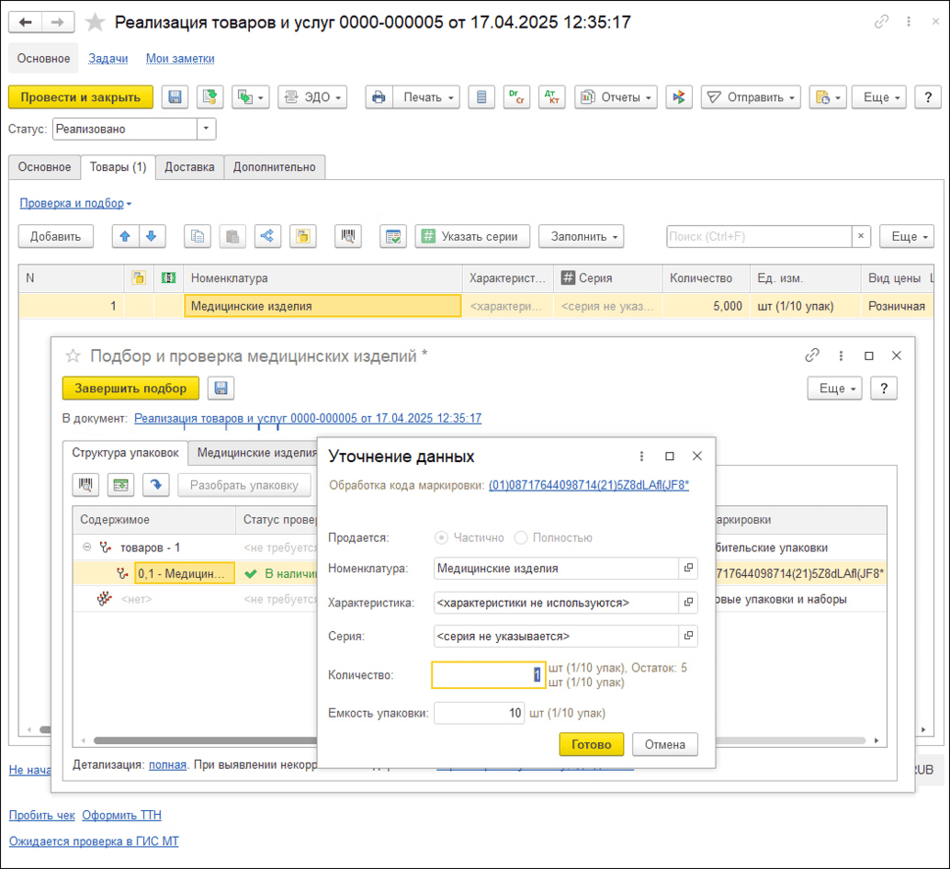The height and width of the screenshot is (869, 950).
Task: Open the Структура упаковок tab
Action: tap(125, 453)
